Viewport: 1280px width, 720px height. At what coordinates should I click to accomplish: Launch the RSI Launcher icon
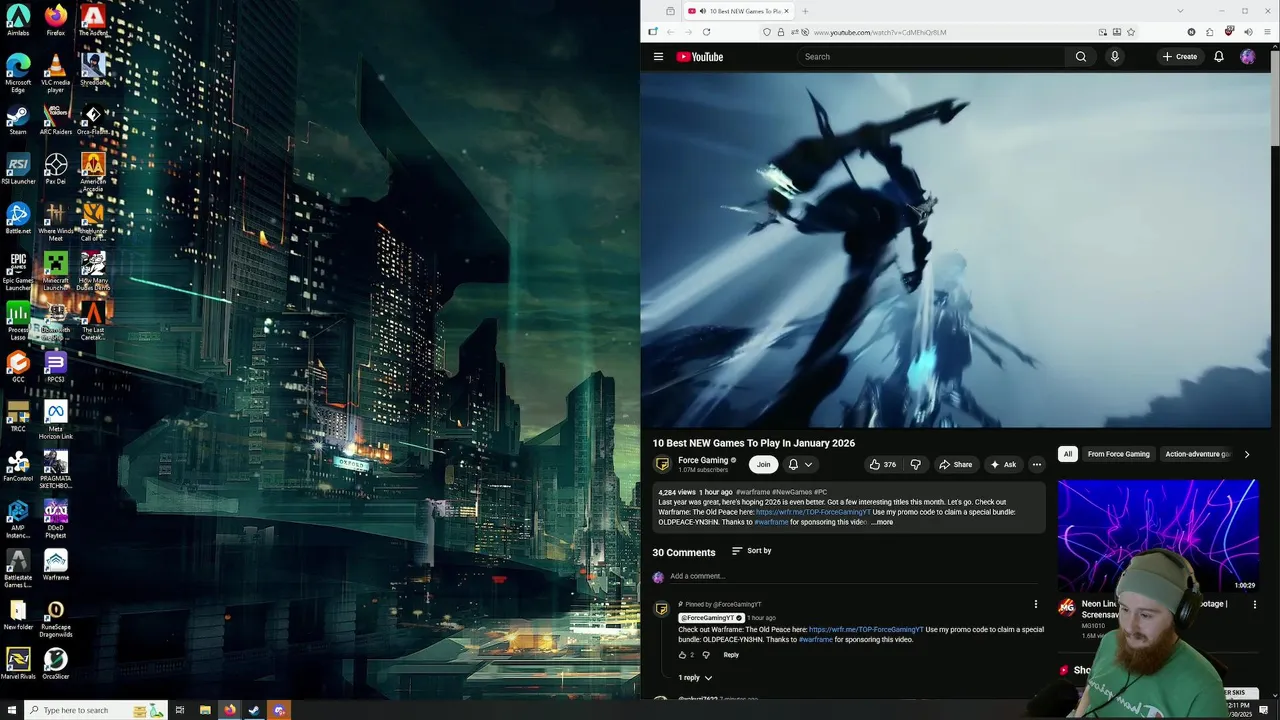(18, 168)
